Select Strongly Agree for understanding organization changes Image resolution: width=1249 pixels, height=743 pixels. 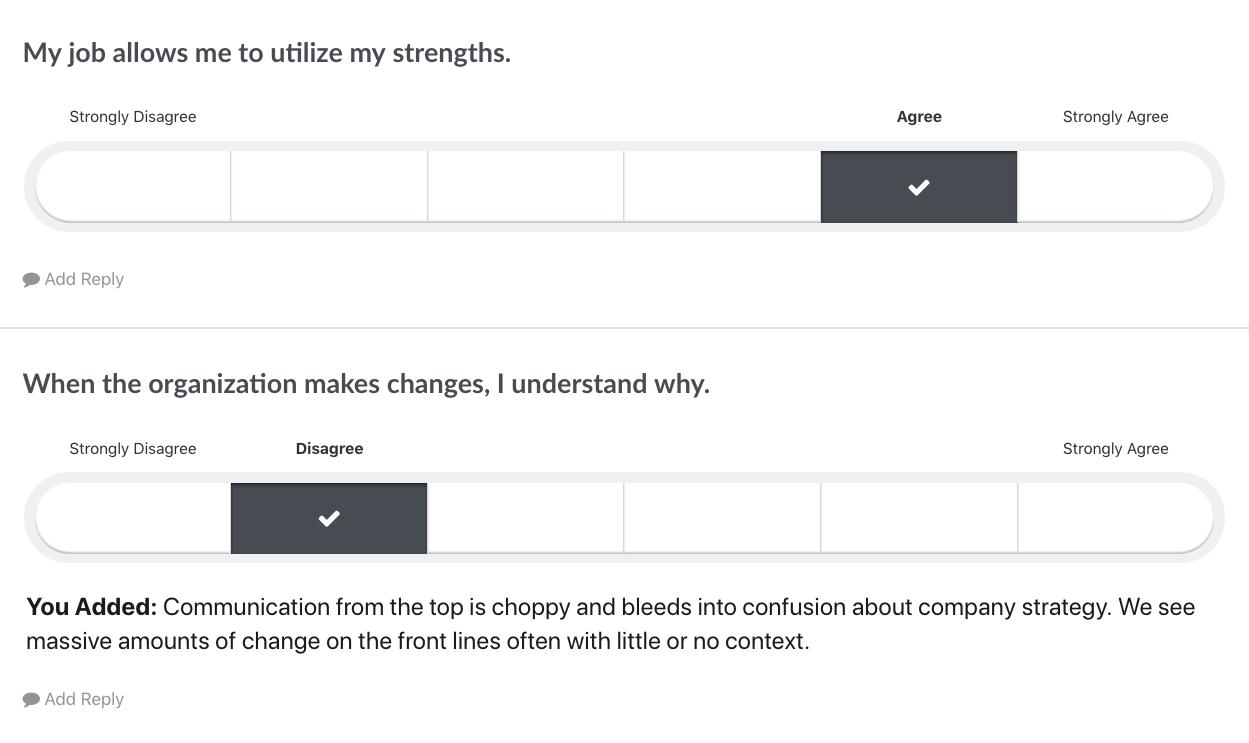click(x=1115, y=518)
